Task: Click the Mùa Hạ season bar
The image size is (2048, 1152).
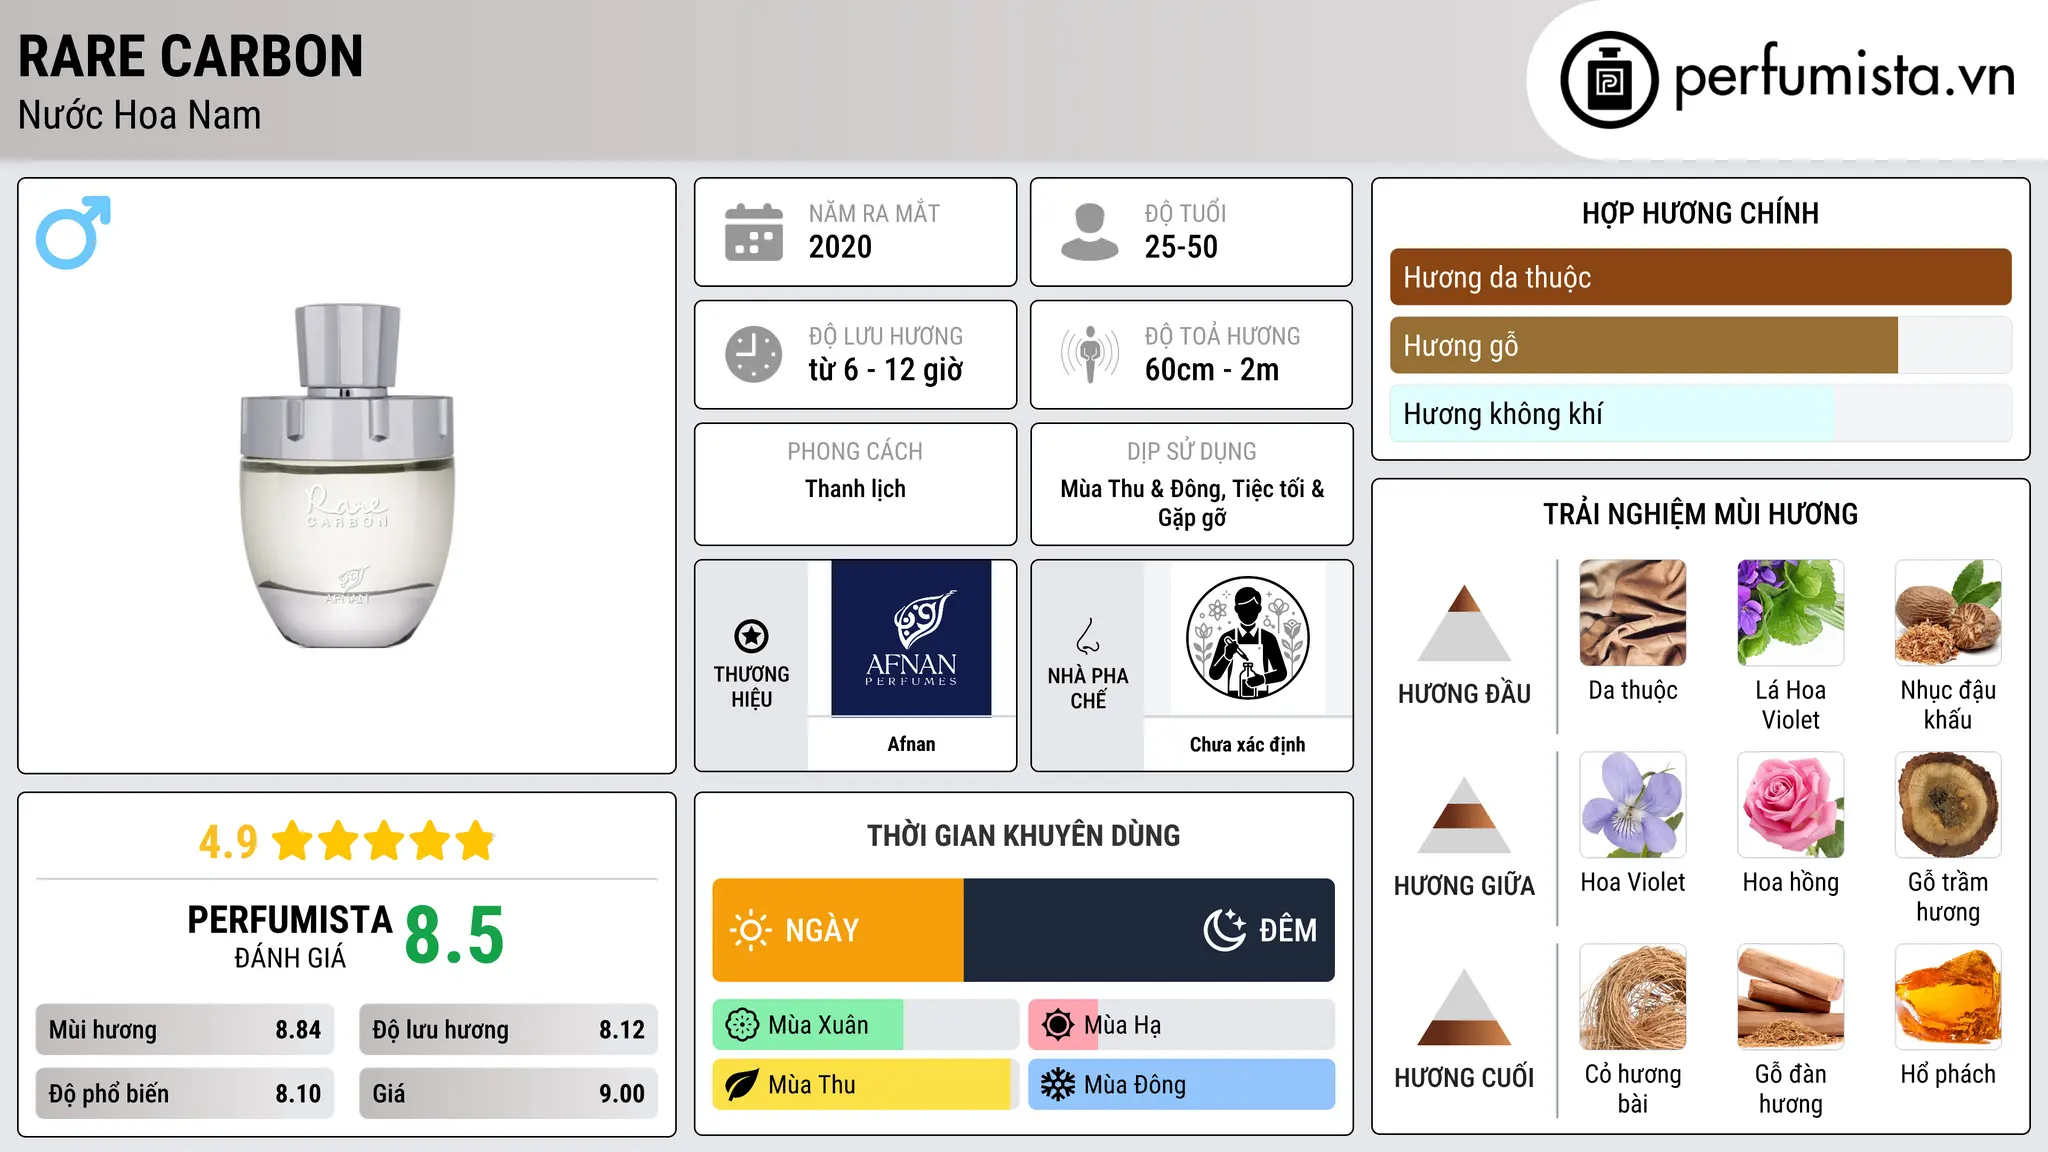Action: click(x=1181, y=1025)
